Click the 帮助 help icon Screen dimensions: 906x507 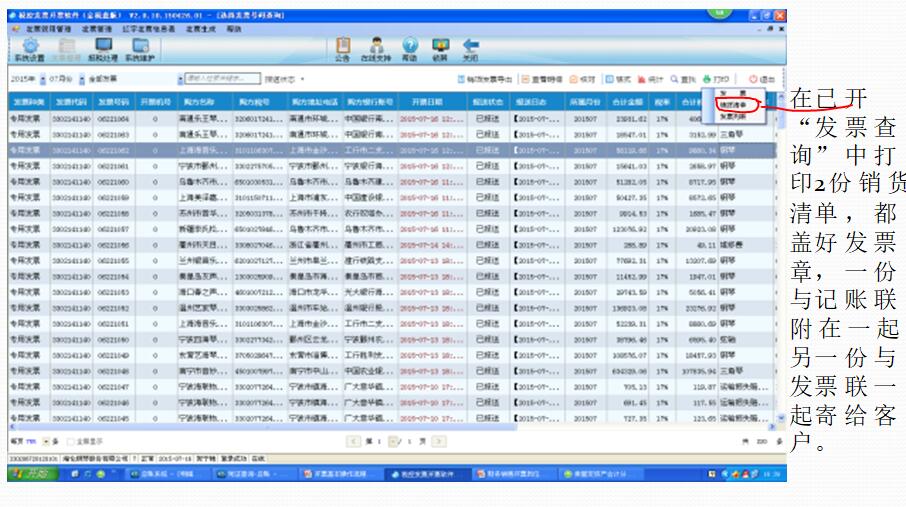[409, 49]
